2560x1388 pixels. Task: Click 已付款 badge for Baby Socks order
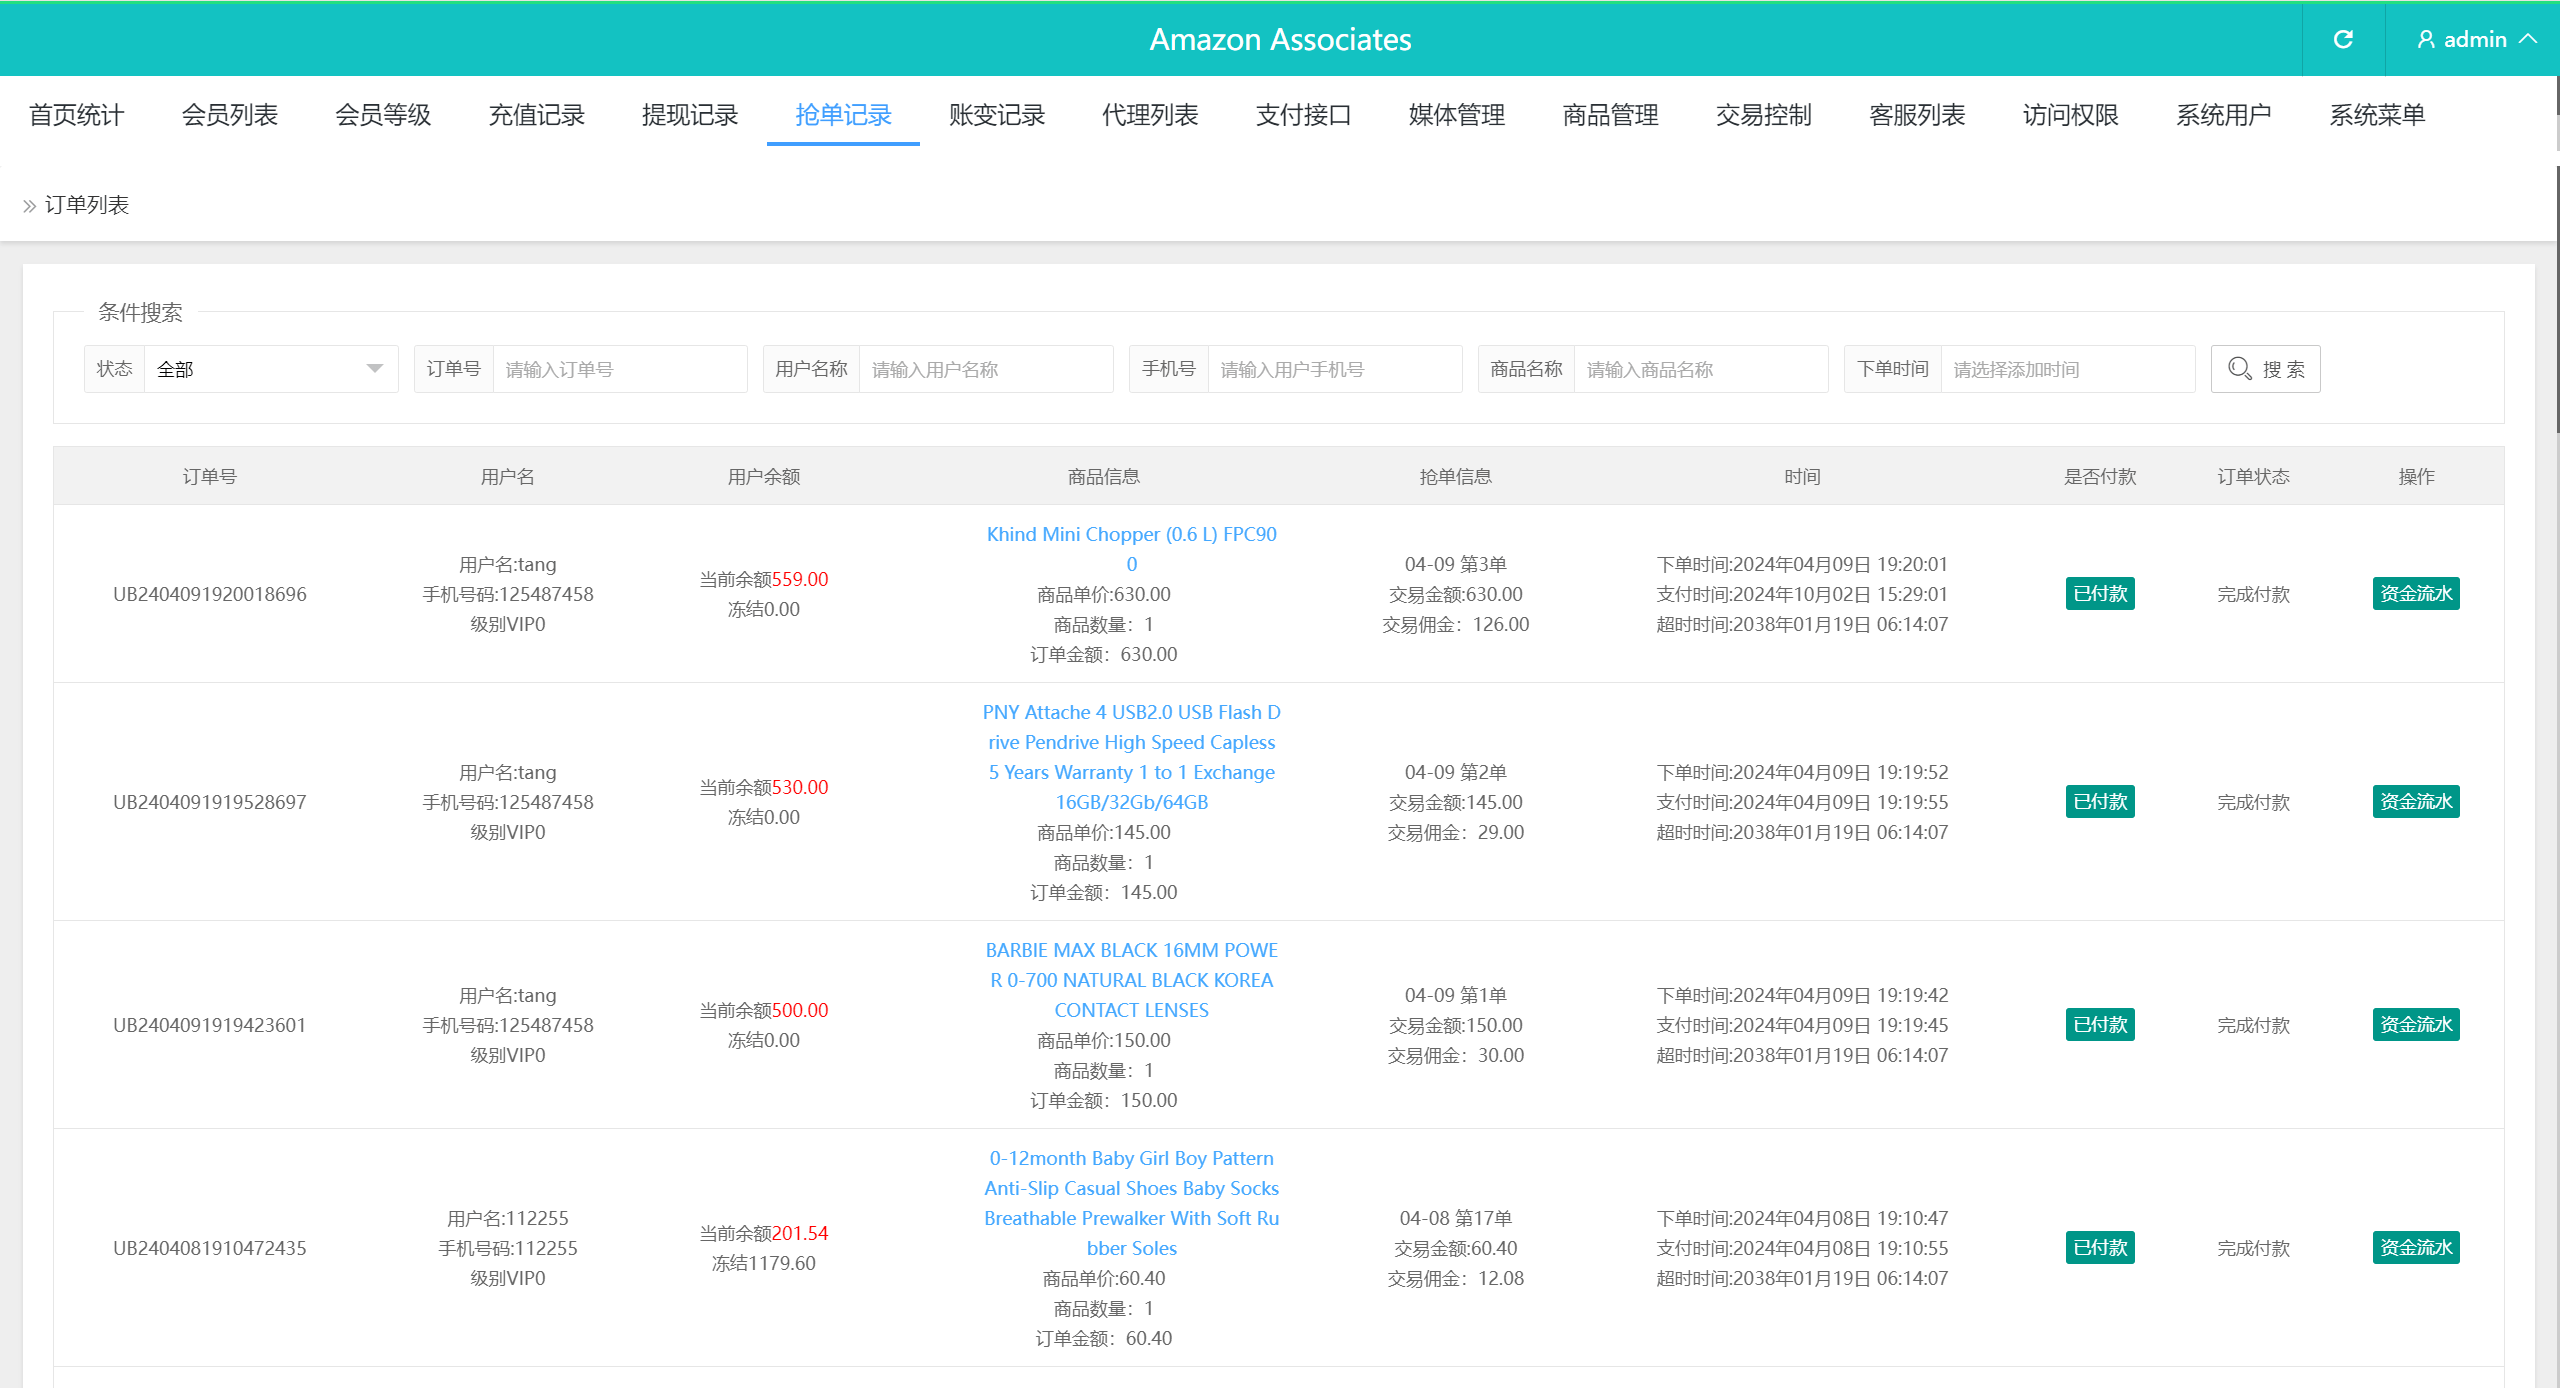pos(2100,1247)
